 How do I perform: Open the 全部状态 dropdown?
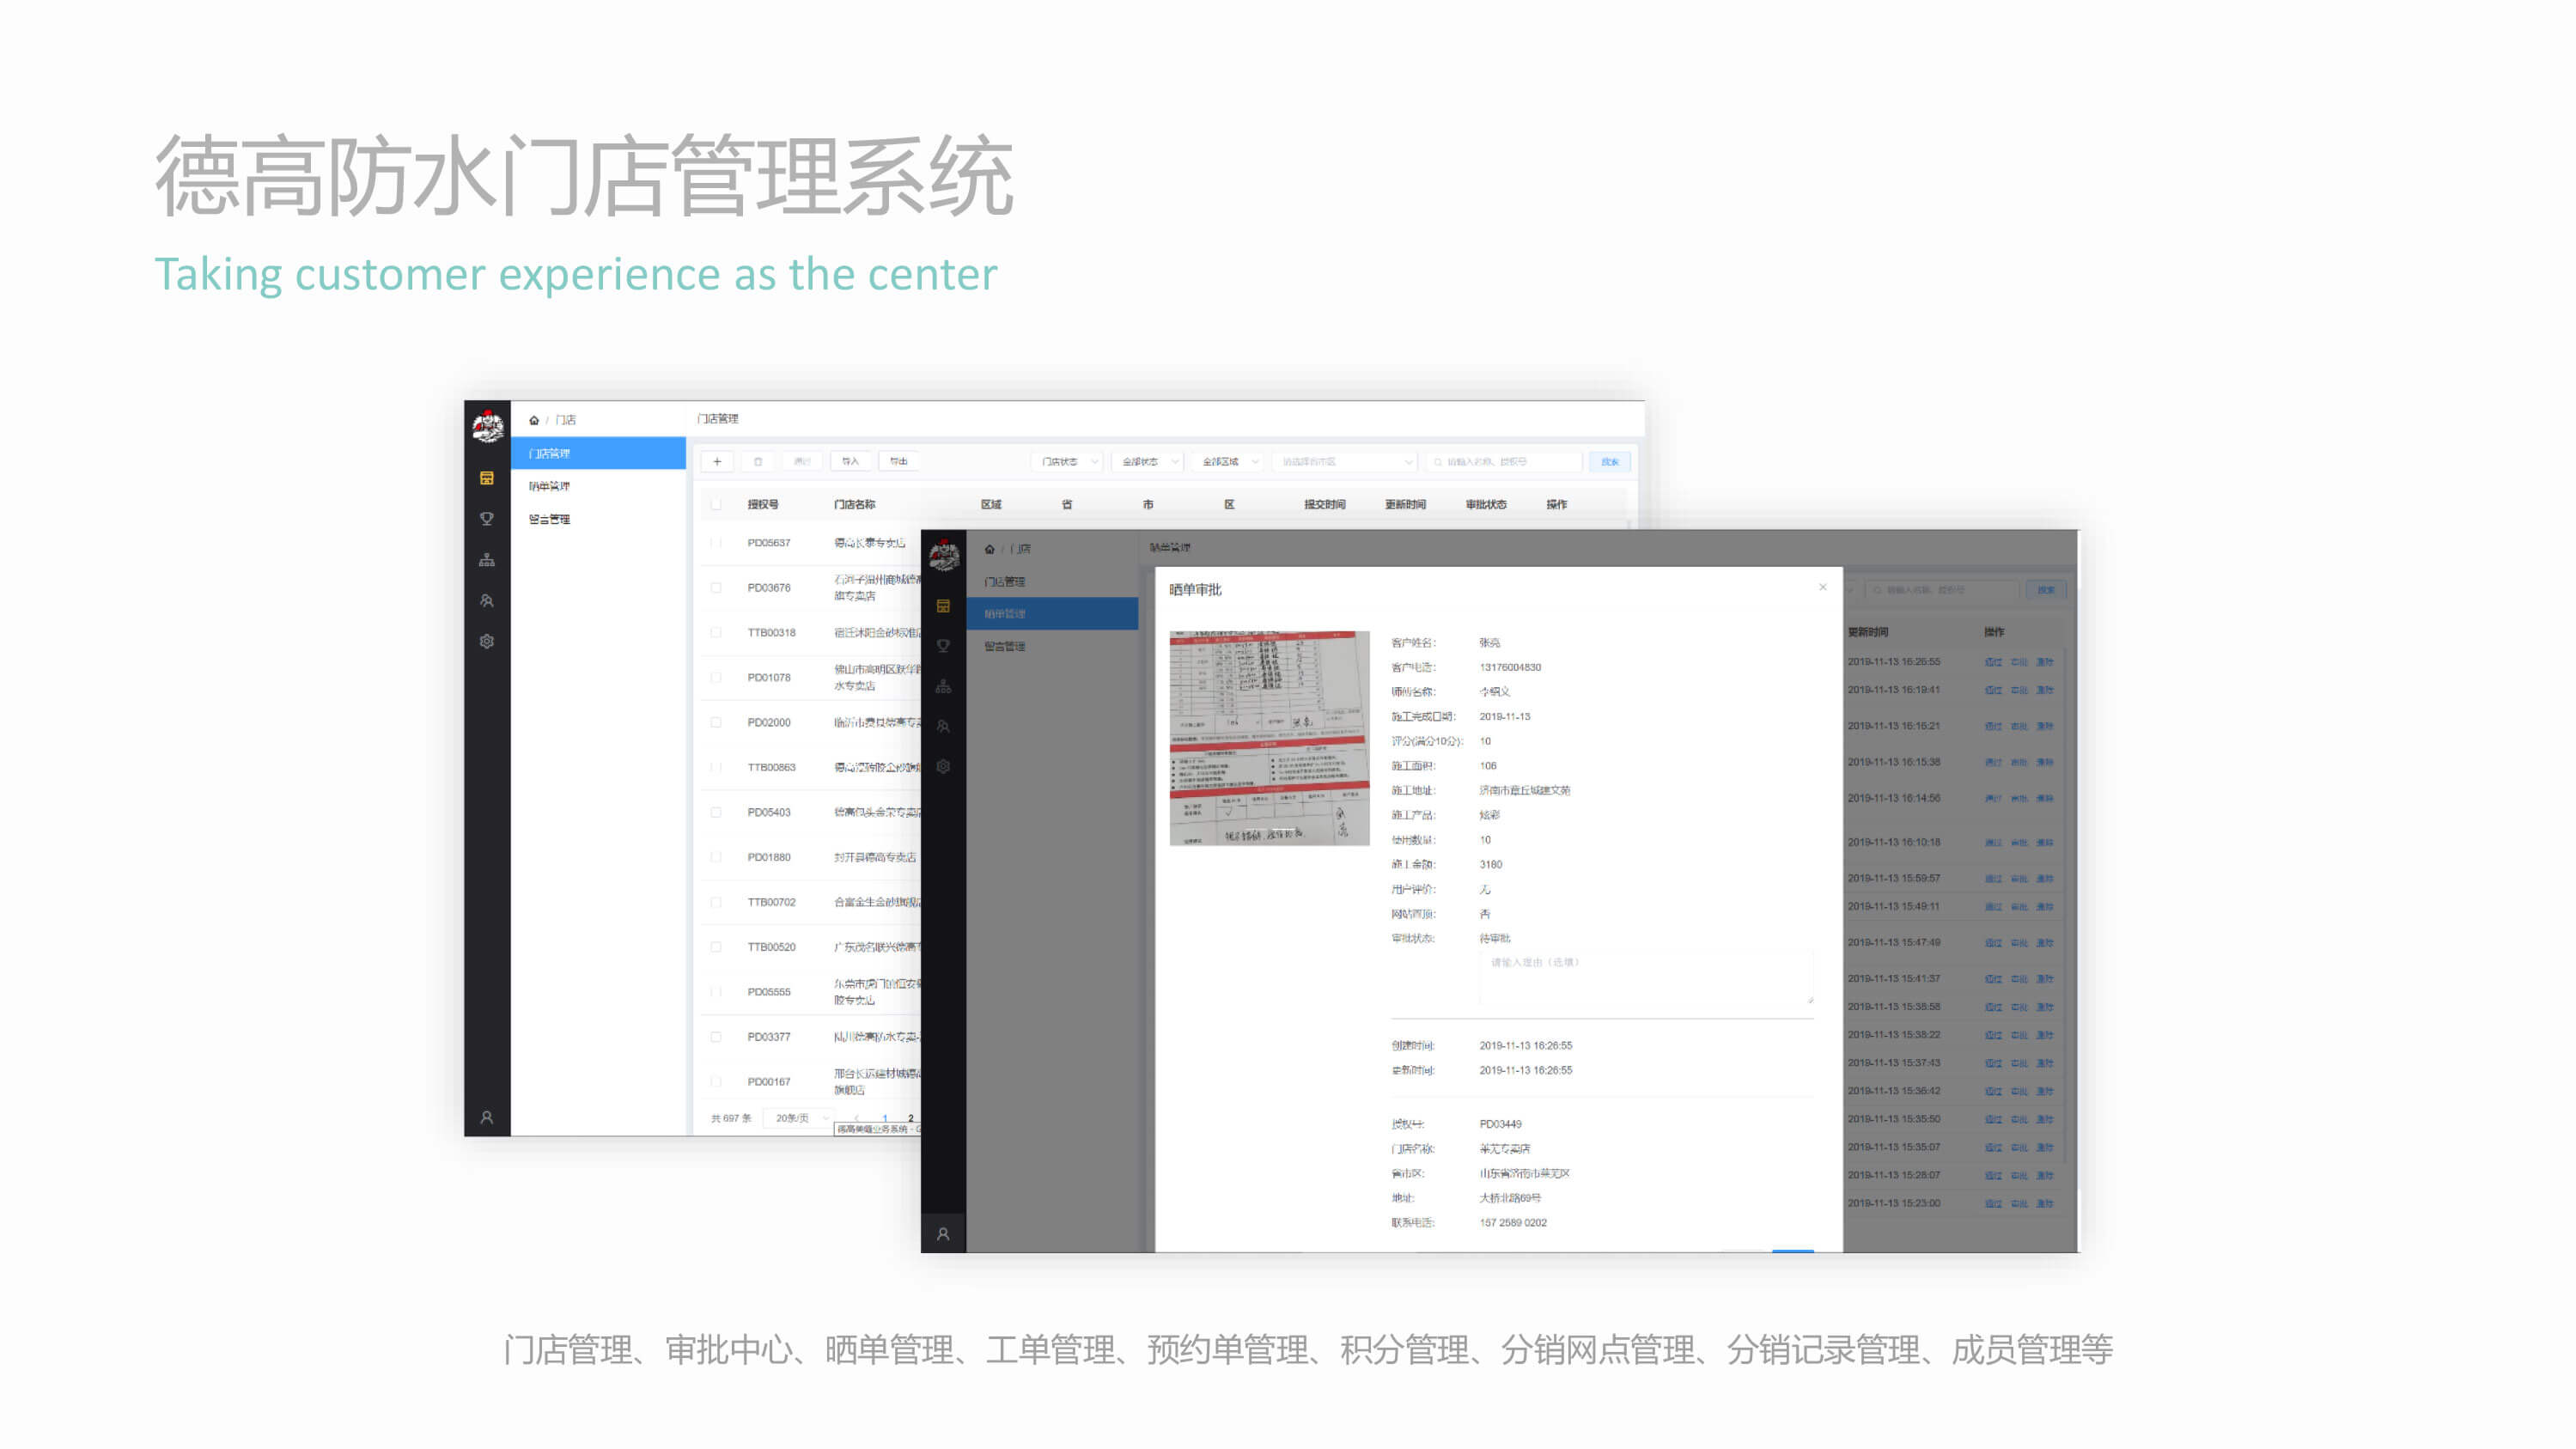[x=1148, y=462]
